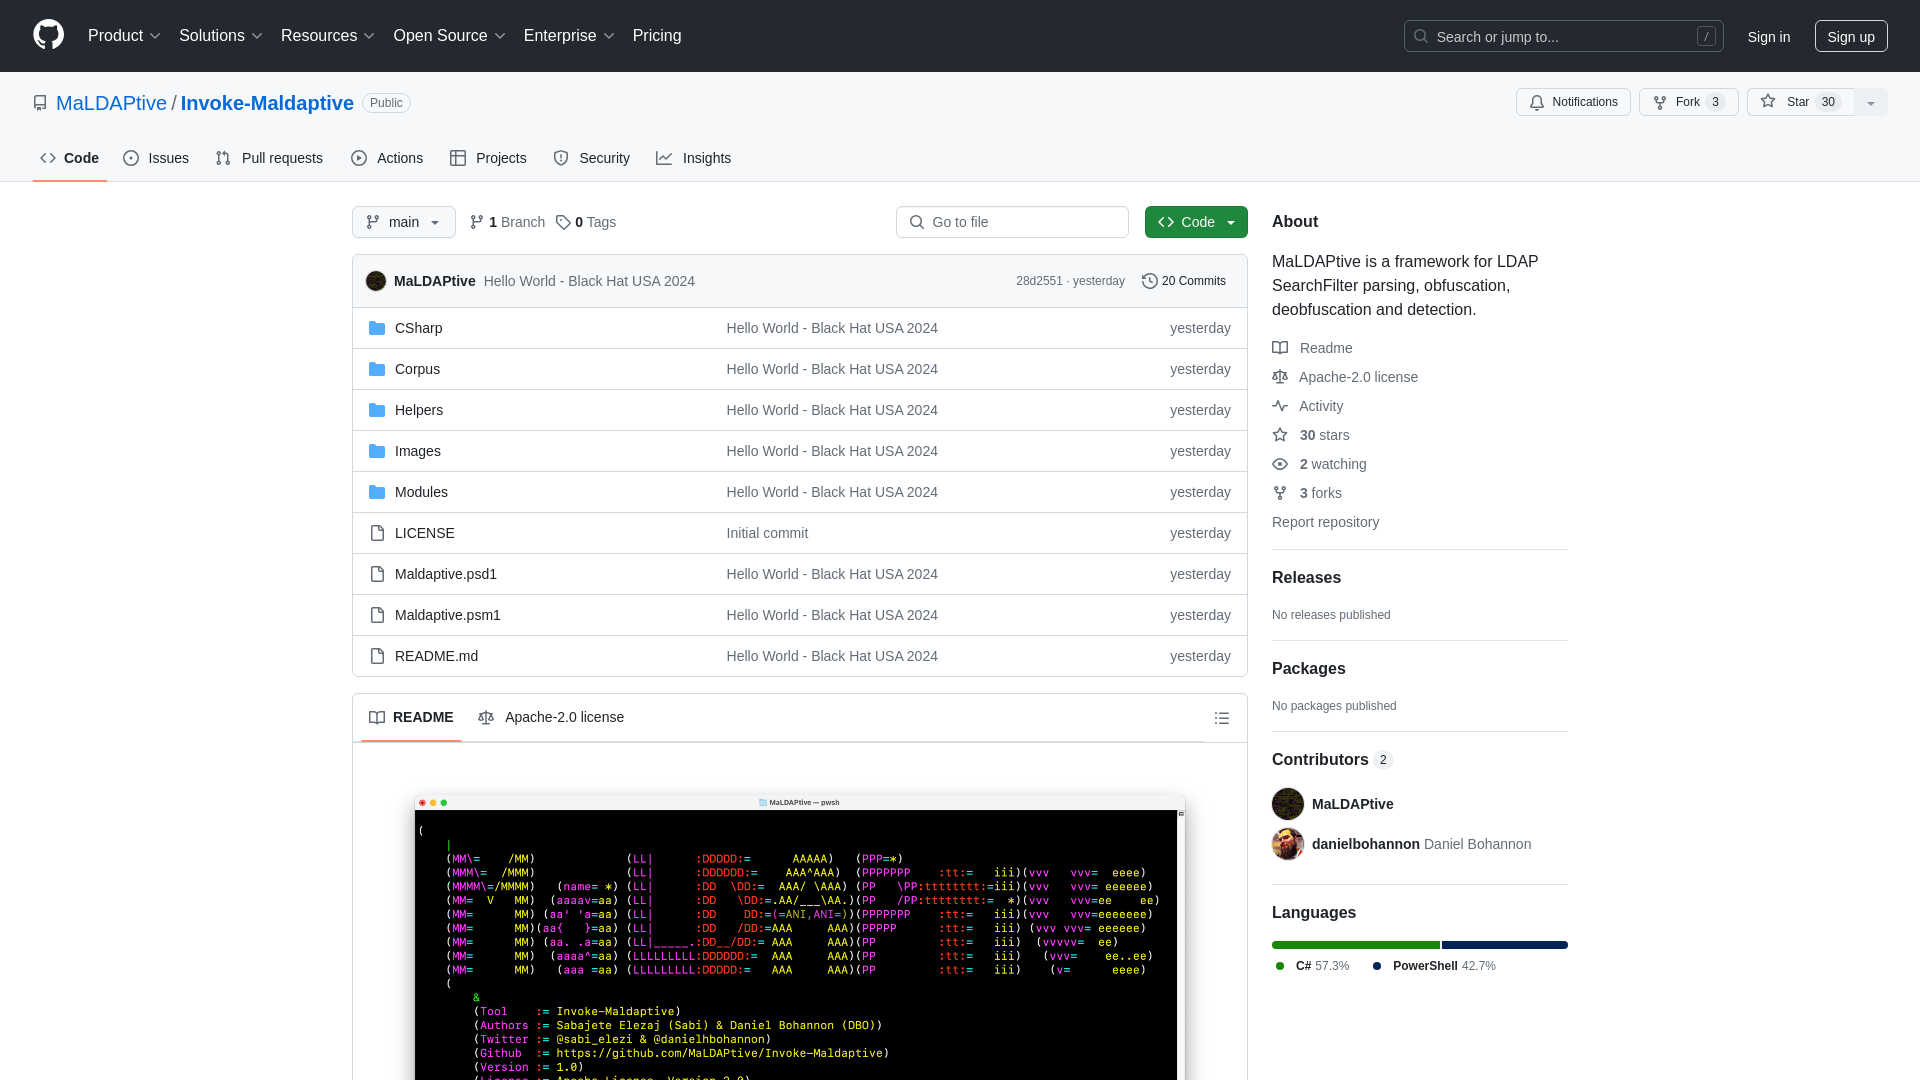Click the commits history clock icon
This screenshot has width=1920, height=1080.
[1150, 281]
